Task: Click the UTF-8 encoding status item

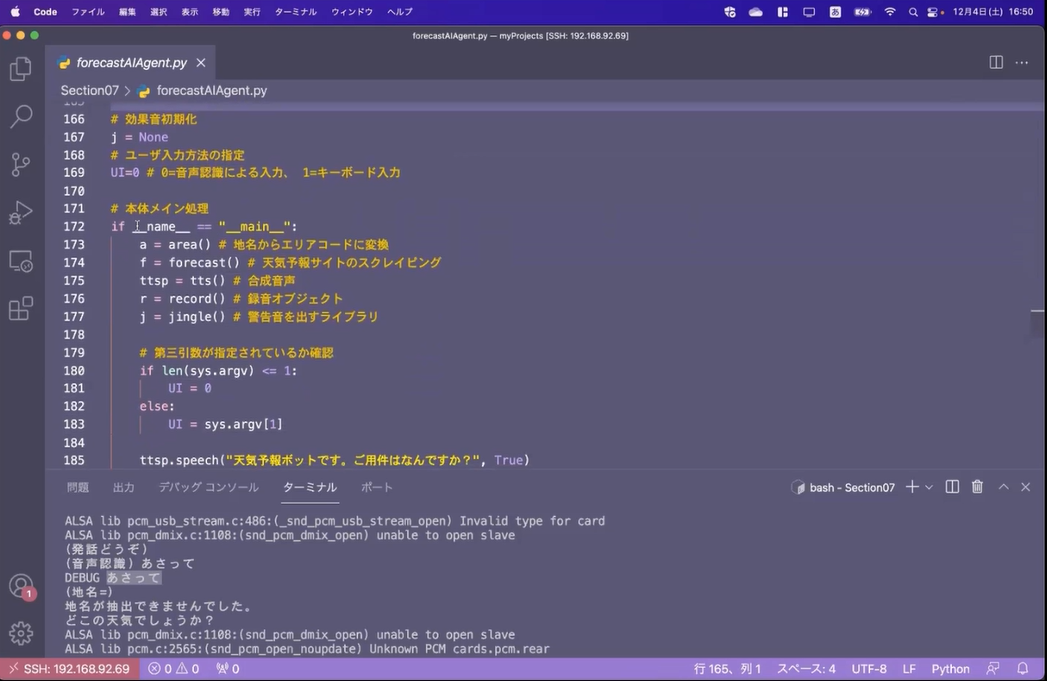Action: 869,669
